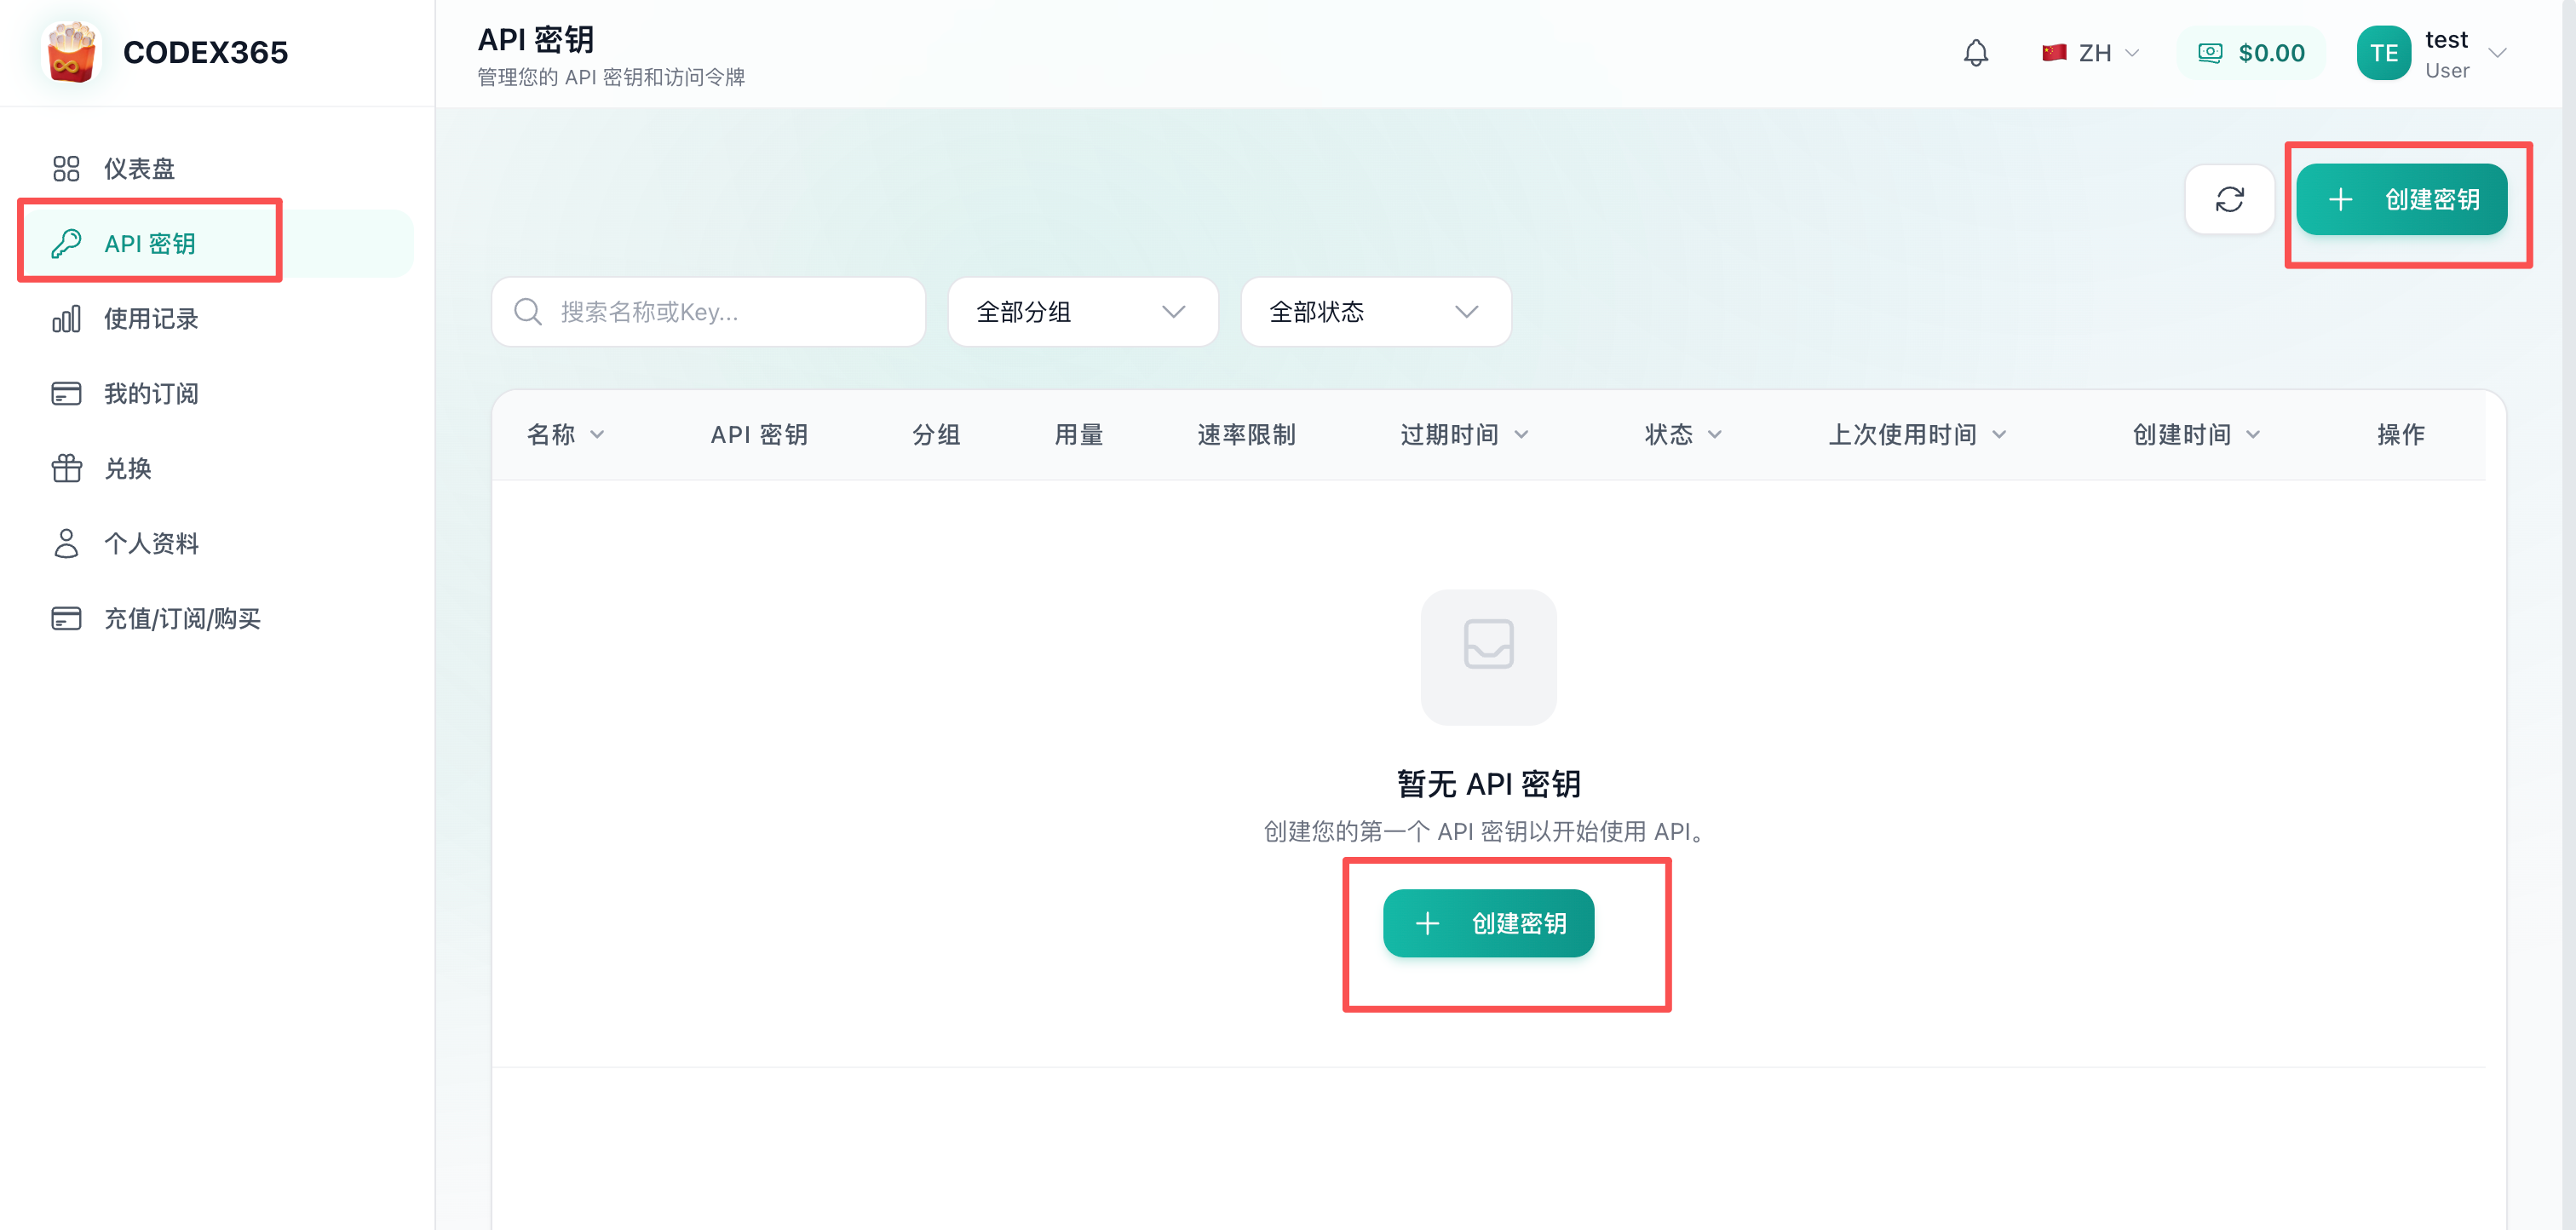Click the dashboard grid icon
The height and width of the screenshot is (1230, 2576).
point(66,168)
